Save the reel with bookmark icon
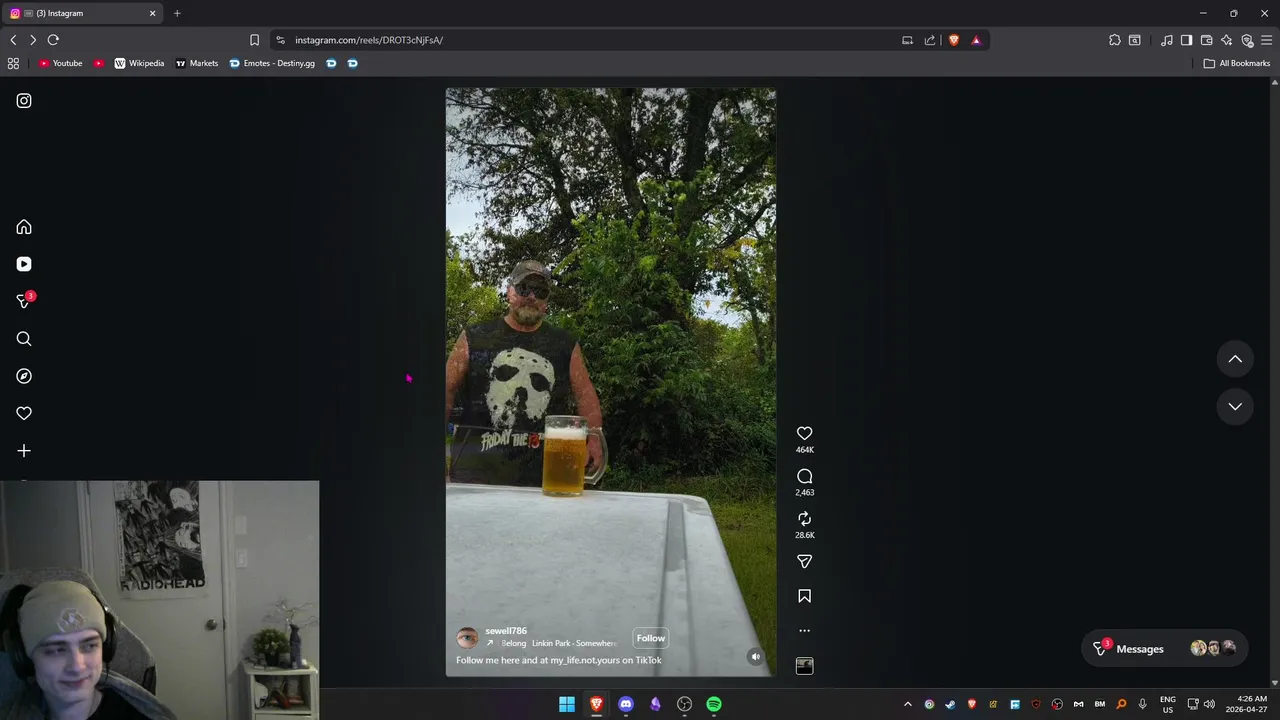The image size is (1280, 720). click(x=804, y=596)
